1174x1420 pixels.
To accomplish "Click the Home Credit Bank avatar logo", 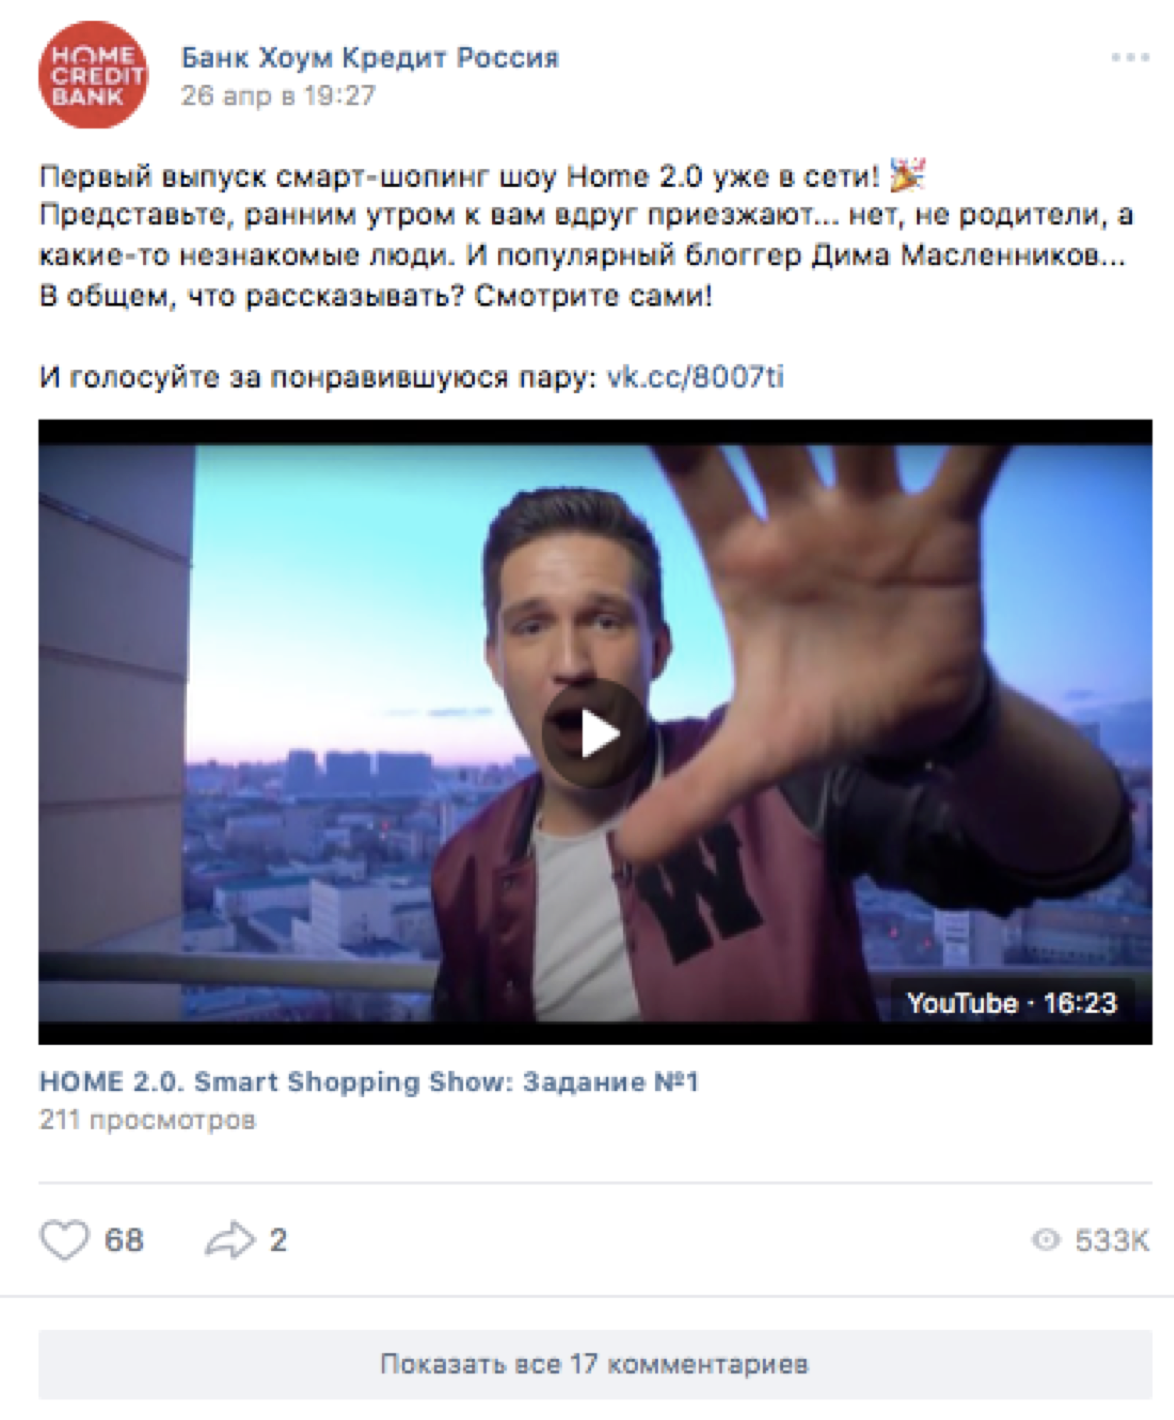I will click(x=92, y=75).
